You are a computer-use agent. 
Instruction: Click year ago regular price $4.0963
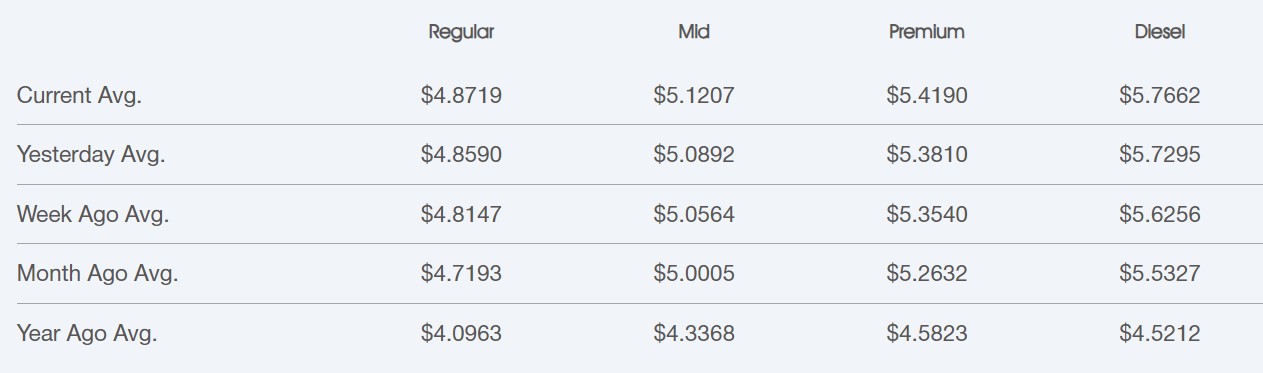coord(461,333)
